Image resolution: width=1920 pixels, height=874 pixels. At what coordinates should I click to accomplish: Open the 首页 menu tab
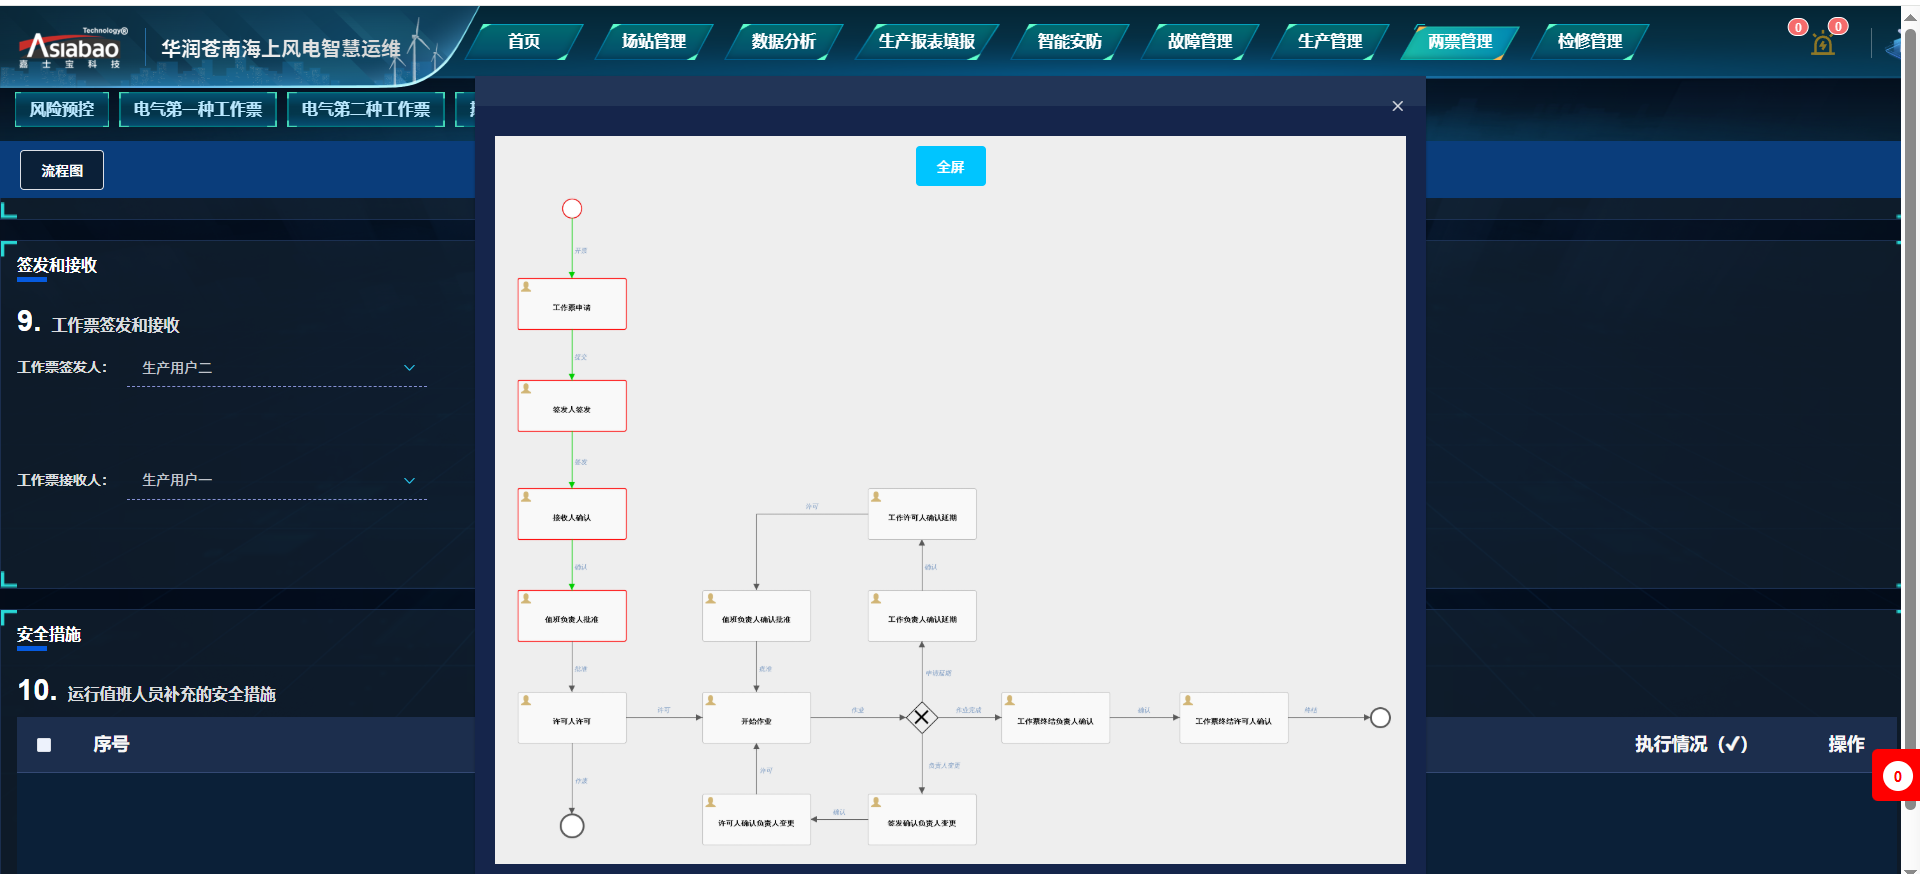[524, 41]
